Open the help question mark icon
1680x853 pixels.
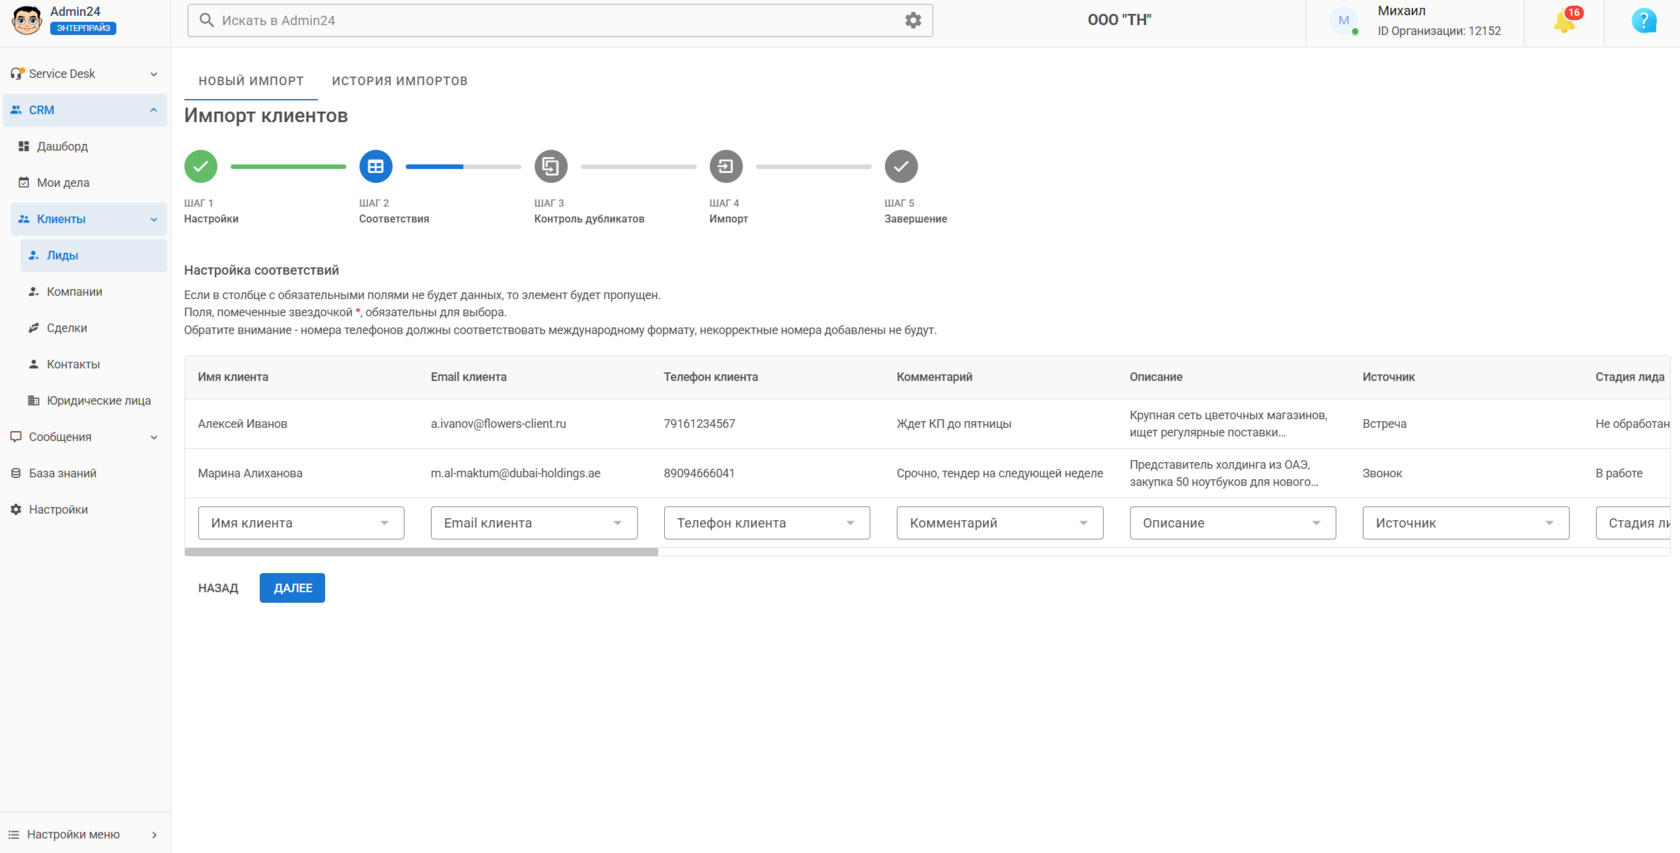click(1644, 20)
